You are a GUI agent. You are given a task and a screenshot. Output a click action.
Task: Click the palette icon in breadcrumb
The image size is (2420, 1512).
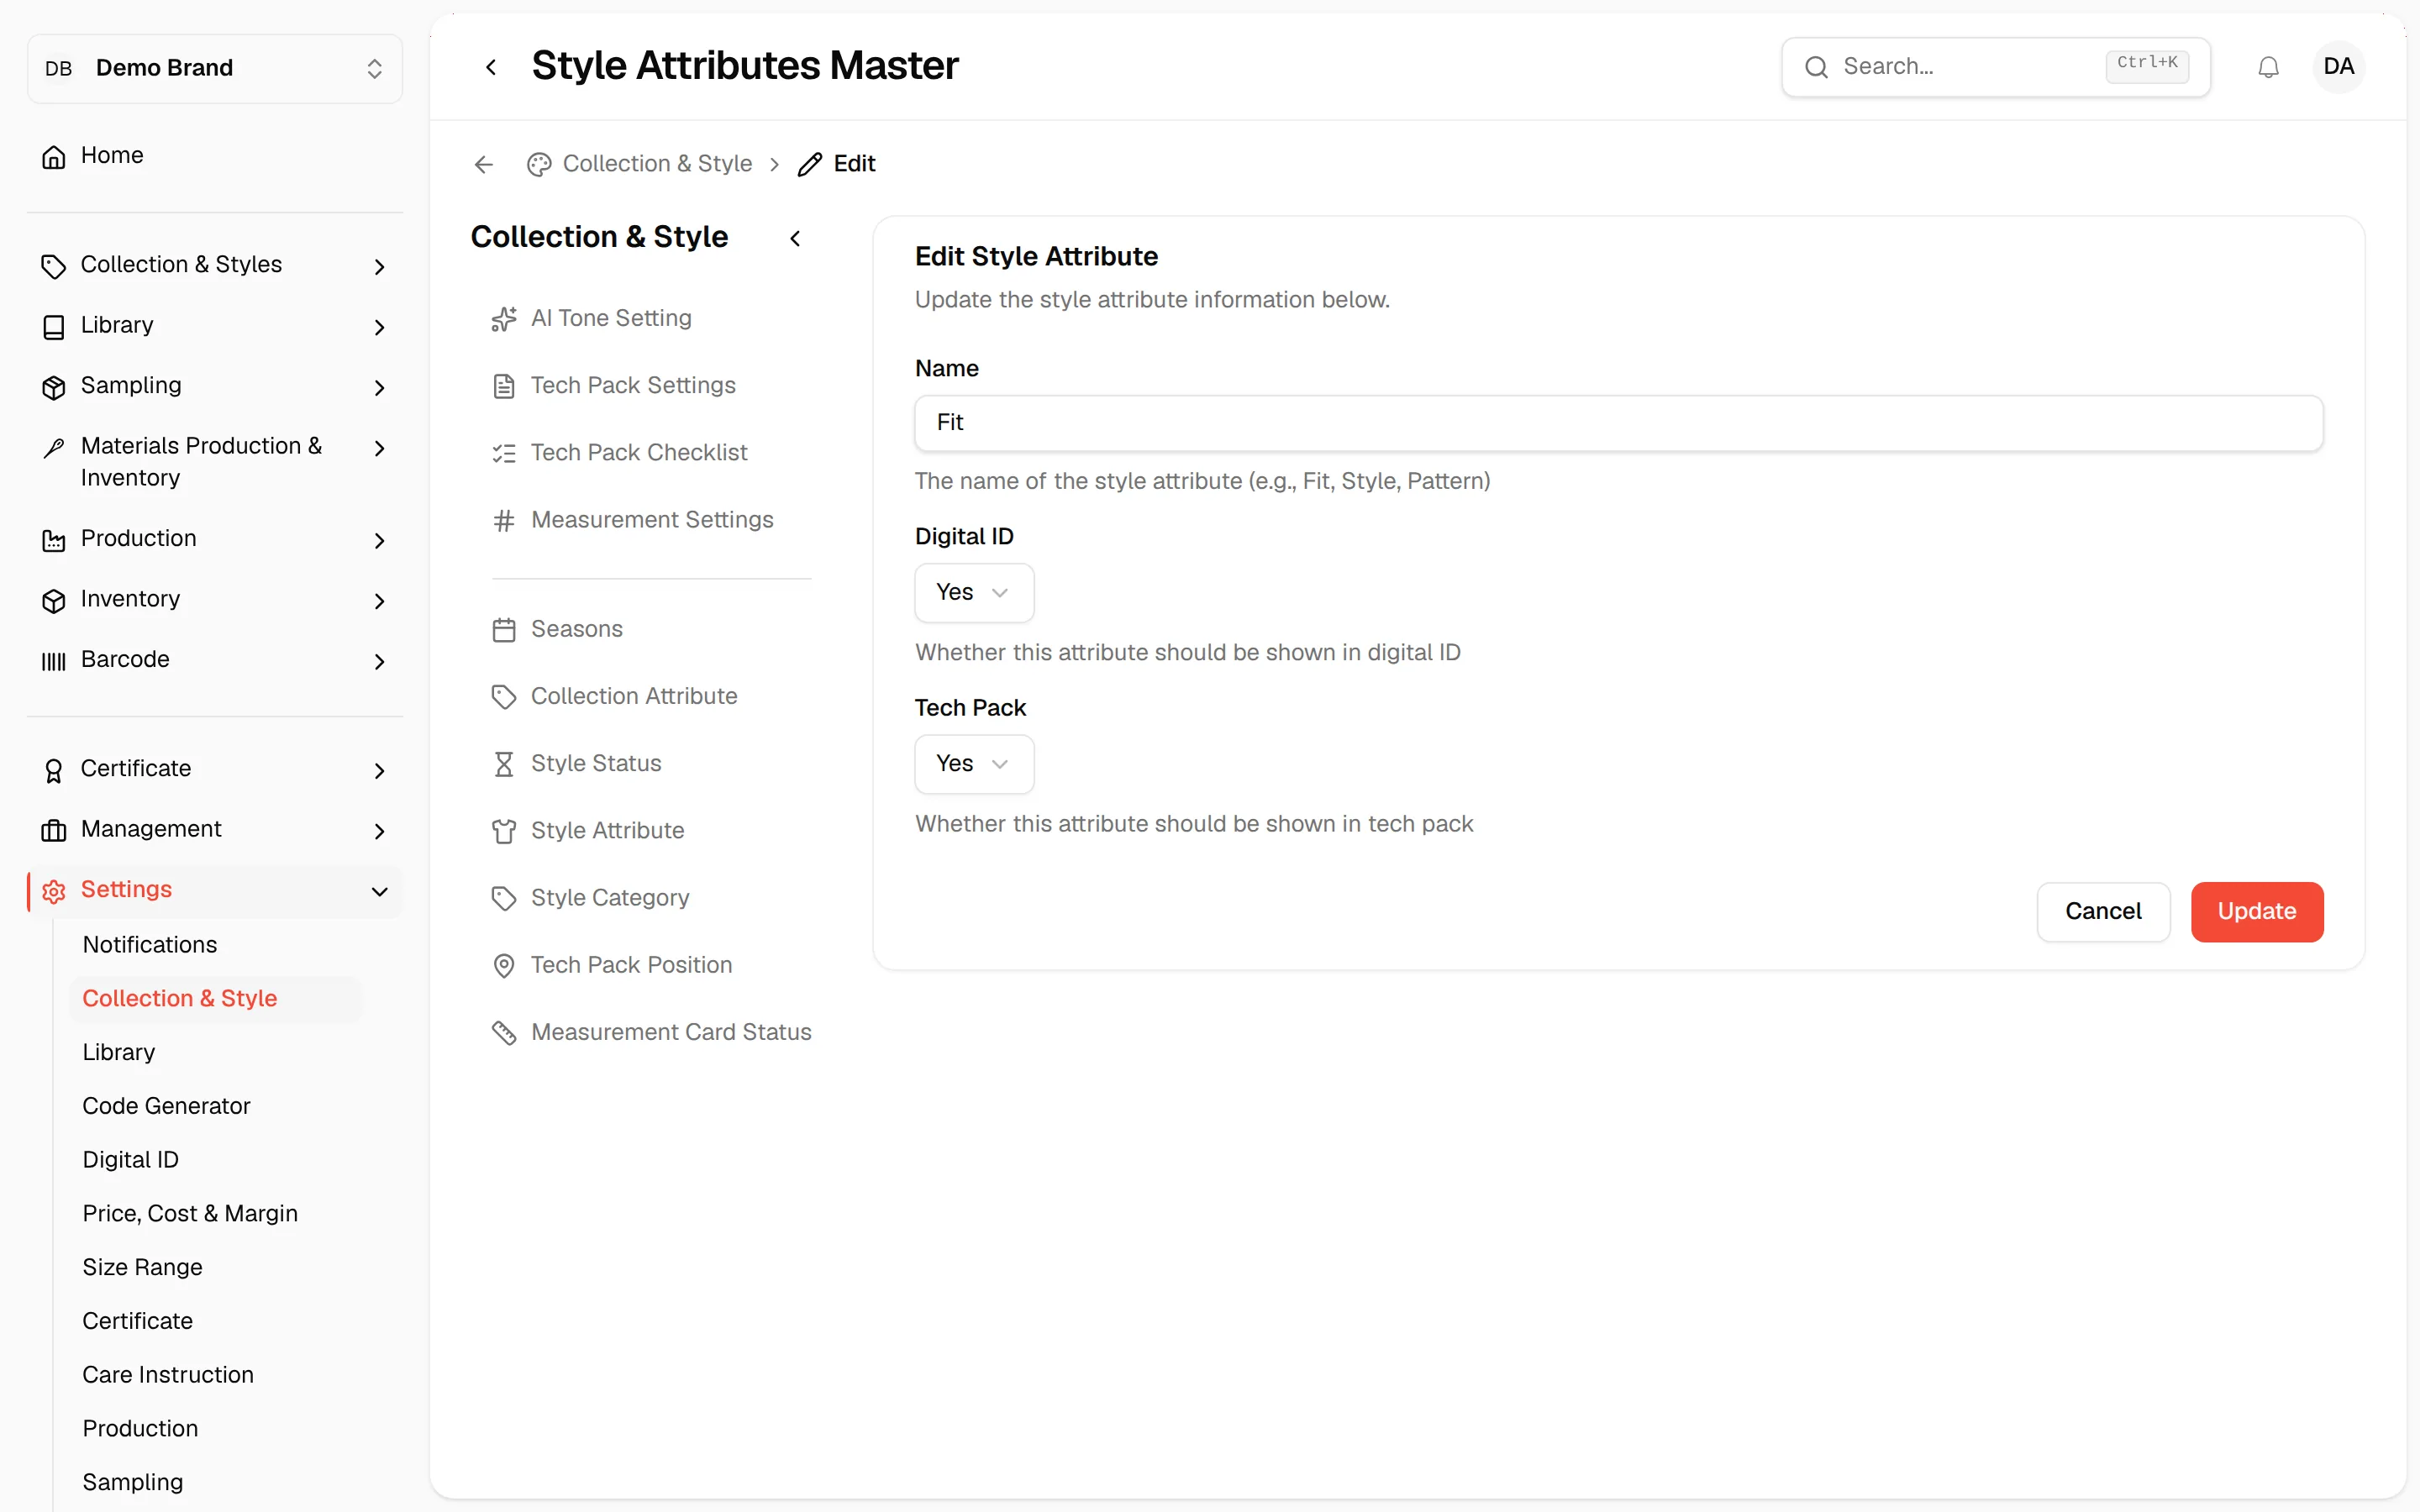click(x=539, y=164)
